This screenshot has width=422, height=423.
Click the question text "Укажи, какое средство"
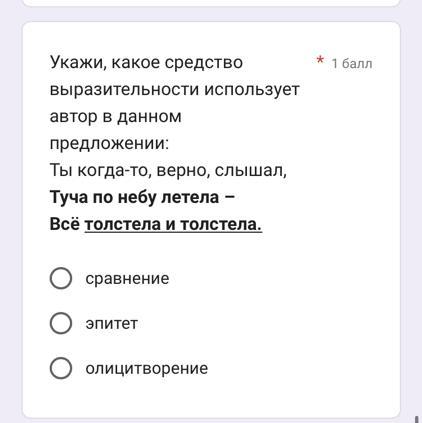pos(146,62)
